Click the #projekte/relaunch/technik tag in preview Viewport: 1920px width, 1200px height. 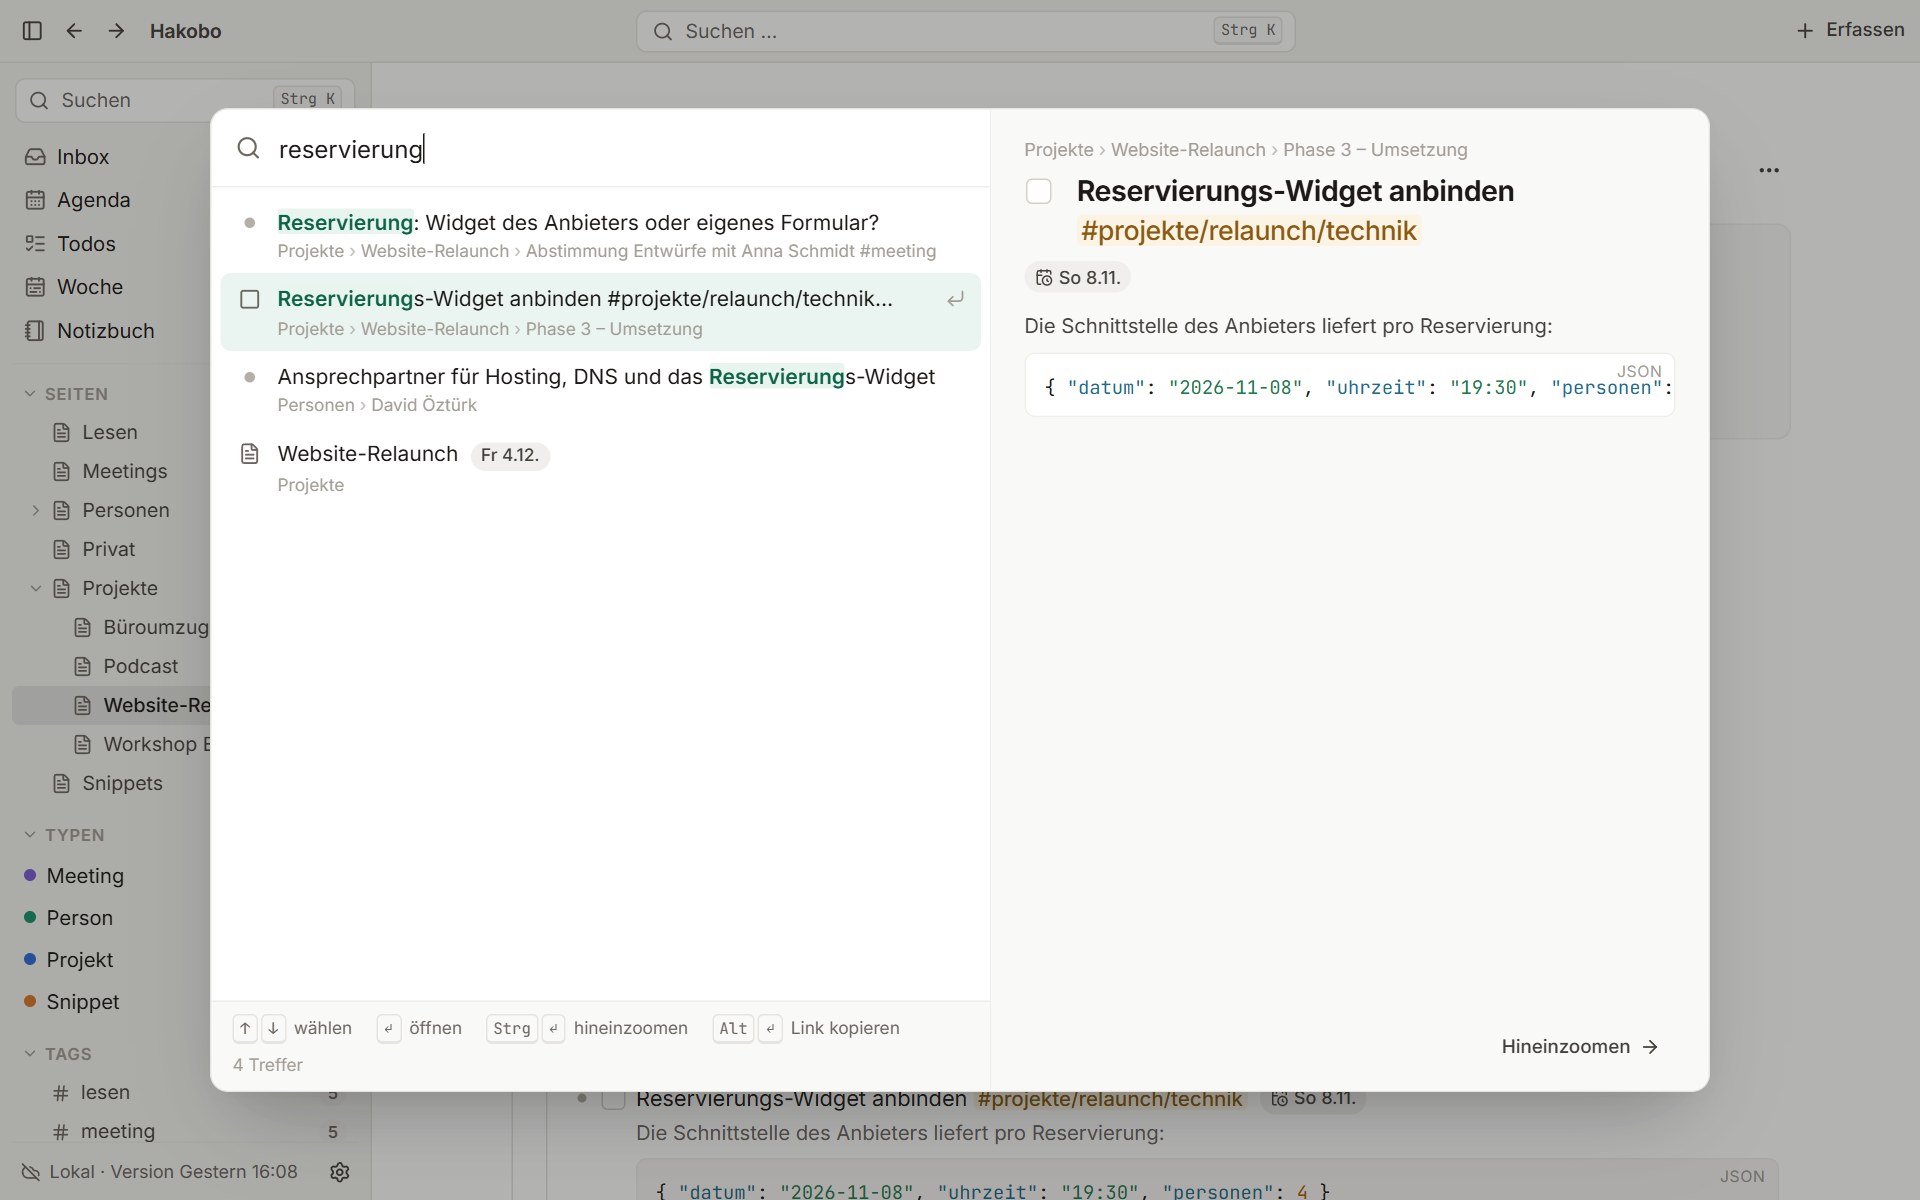click(x=1248, y=231)
